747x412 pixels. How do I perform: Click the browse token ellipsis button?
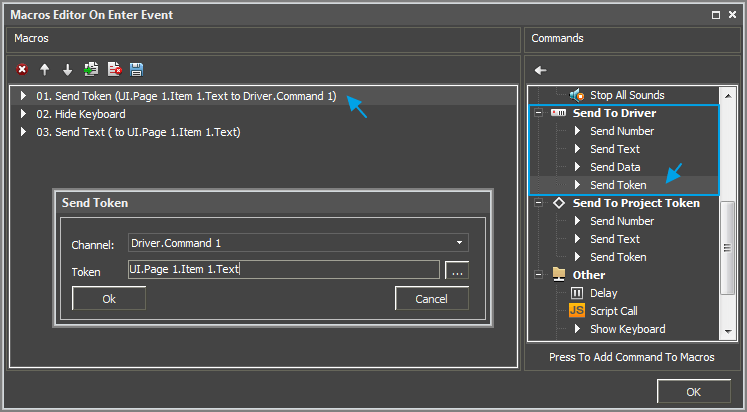457,270
